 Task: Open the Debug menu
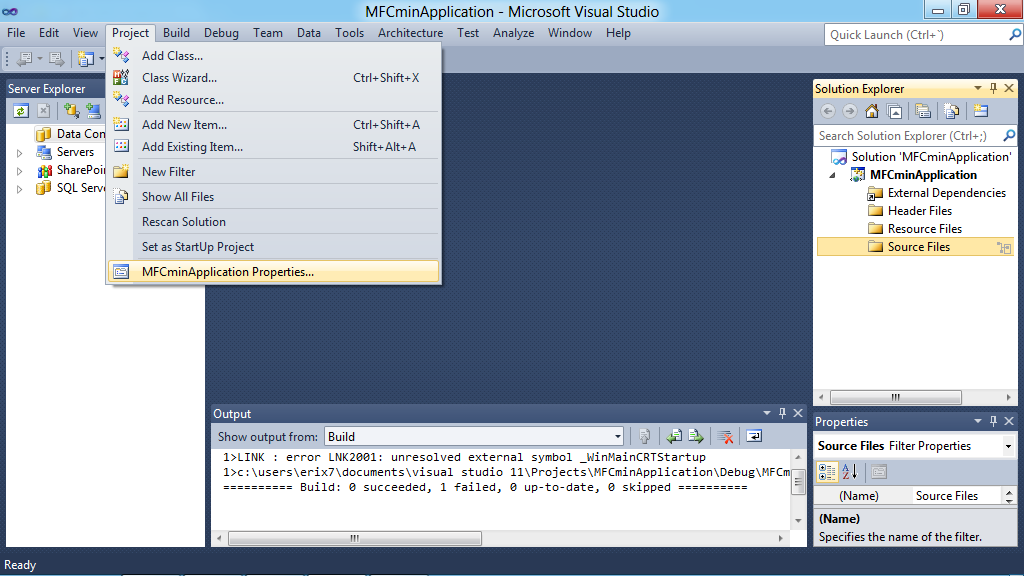coord(221,32)
